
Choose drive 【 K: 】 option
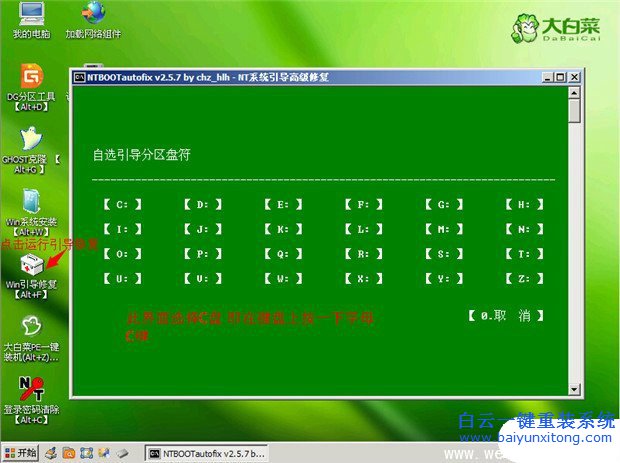283,229
